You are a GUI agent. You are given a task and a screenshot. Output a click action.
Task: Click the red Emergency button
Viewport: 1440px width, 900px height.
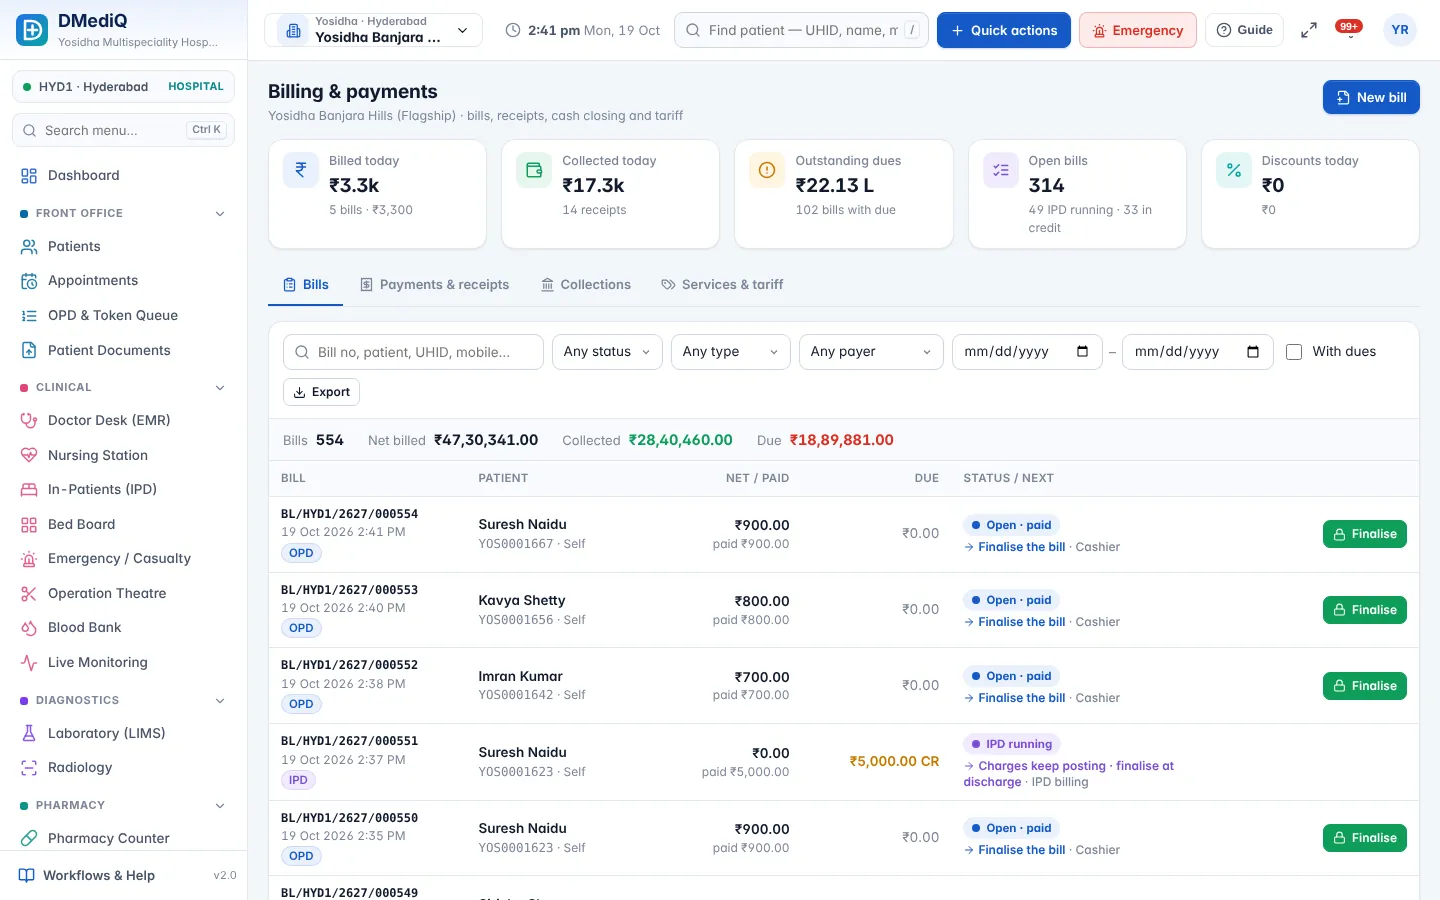[1138, 30]
